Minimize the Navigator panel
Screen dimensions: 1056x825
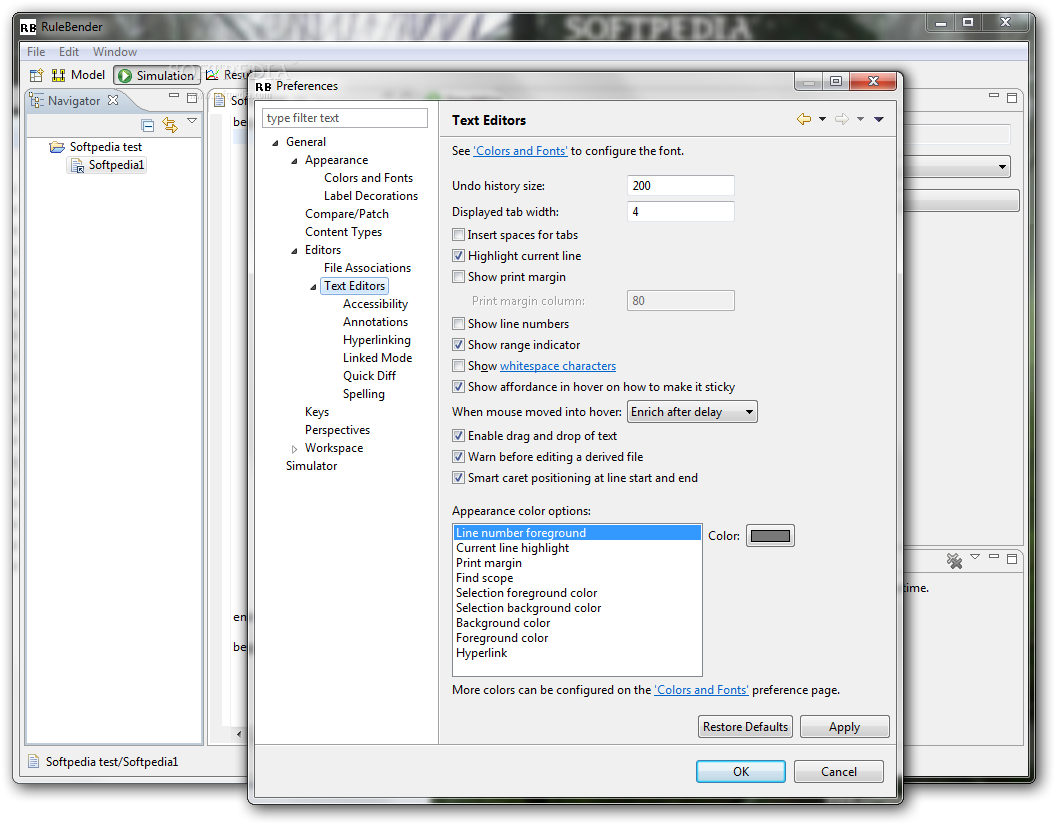click(174, 97)
